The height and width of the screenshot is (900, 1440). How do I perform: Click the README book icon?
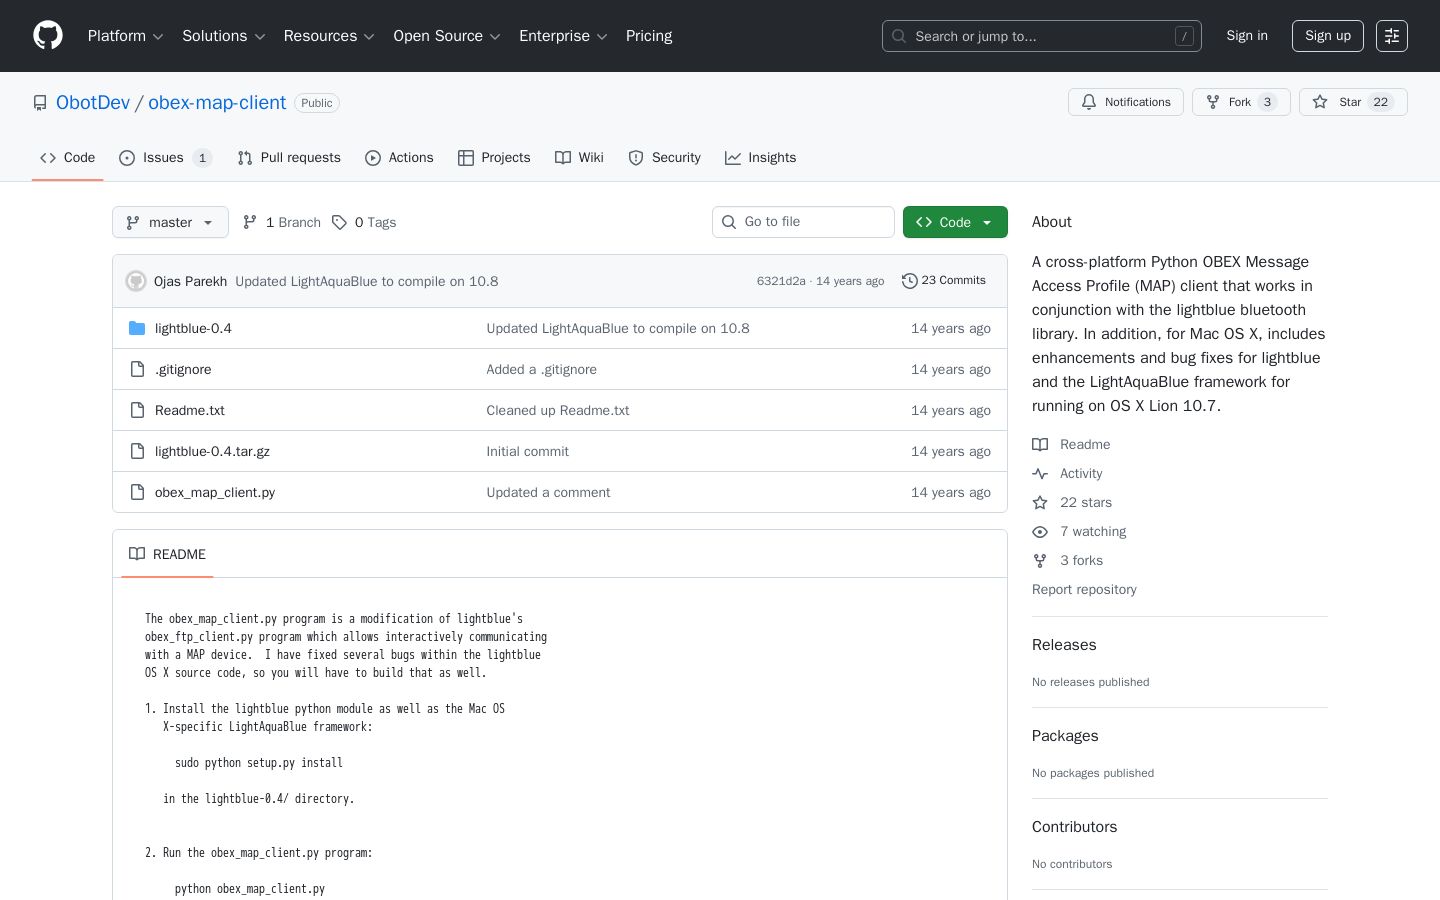point(137,554)
